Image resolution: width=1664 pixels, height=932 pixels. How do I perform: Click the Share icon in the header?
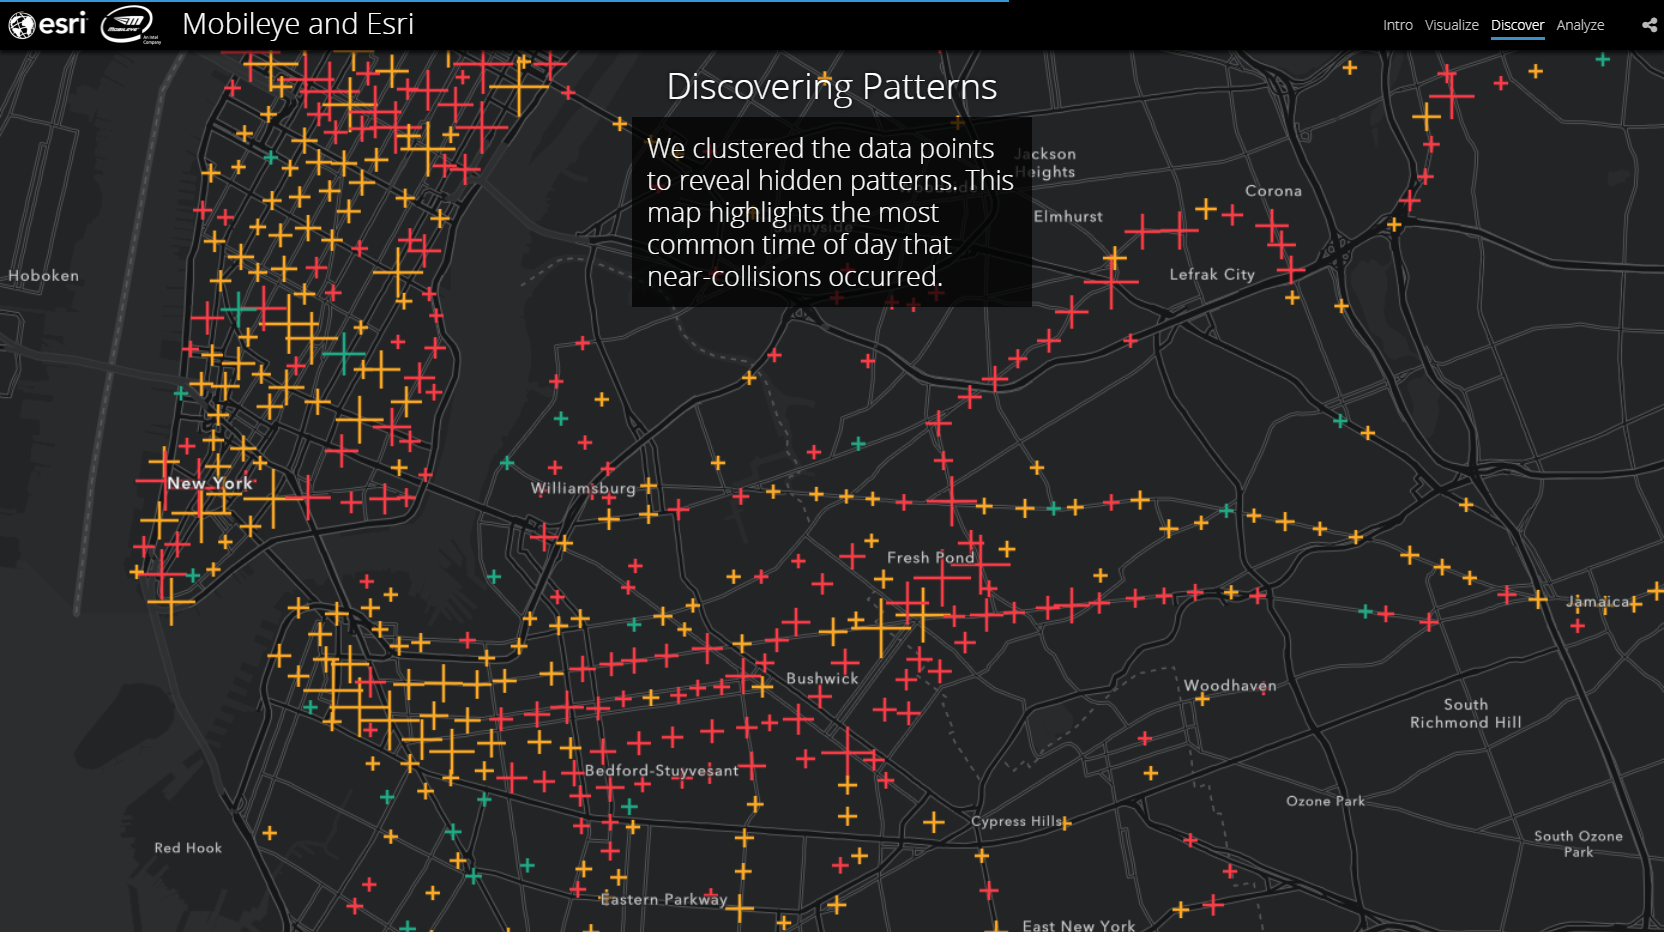pos(1648,25)
